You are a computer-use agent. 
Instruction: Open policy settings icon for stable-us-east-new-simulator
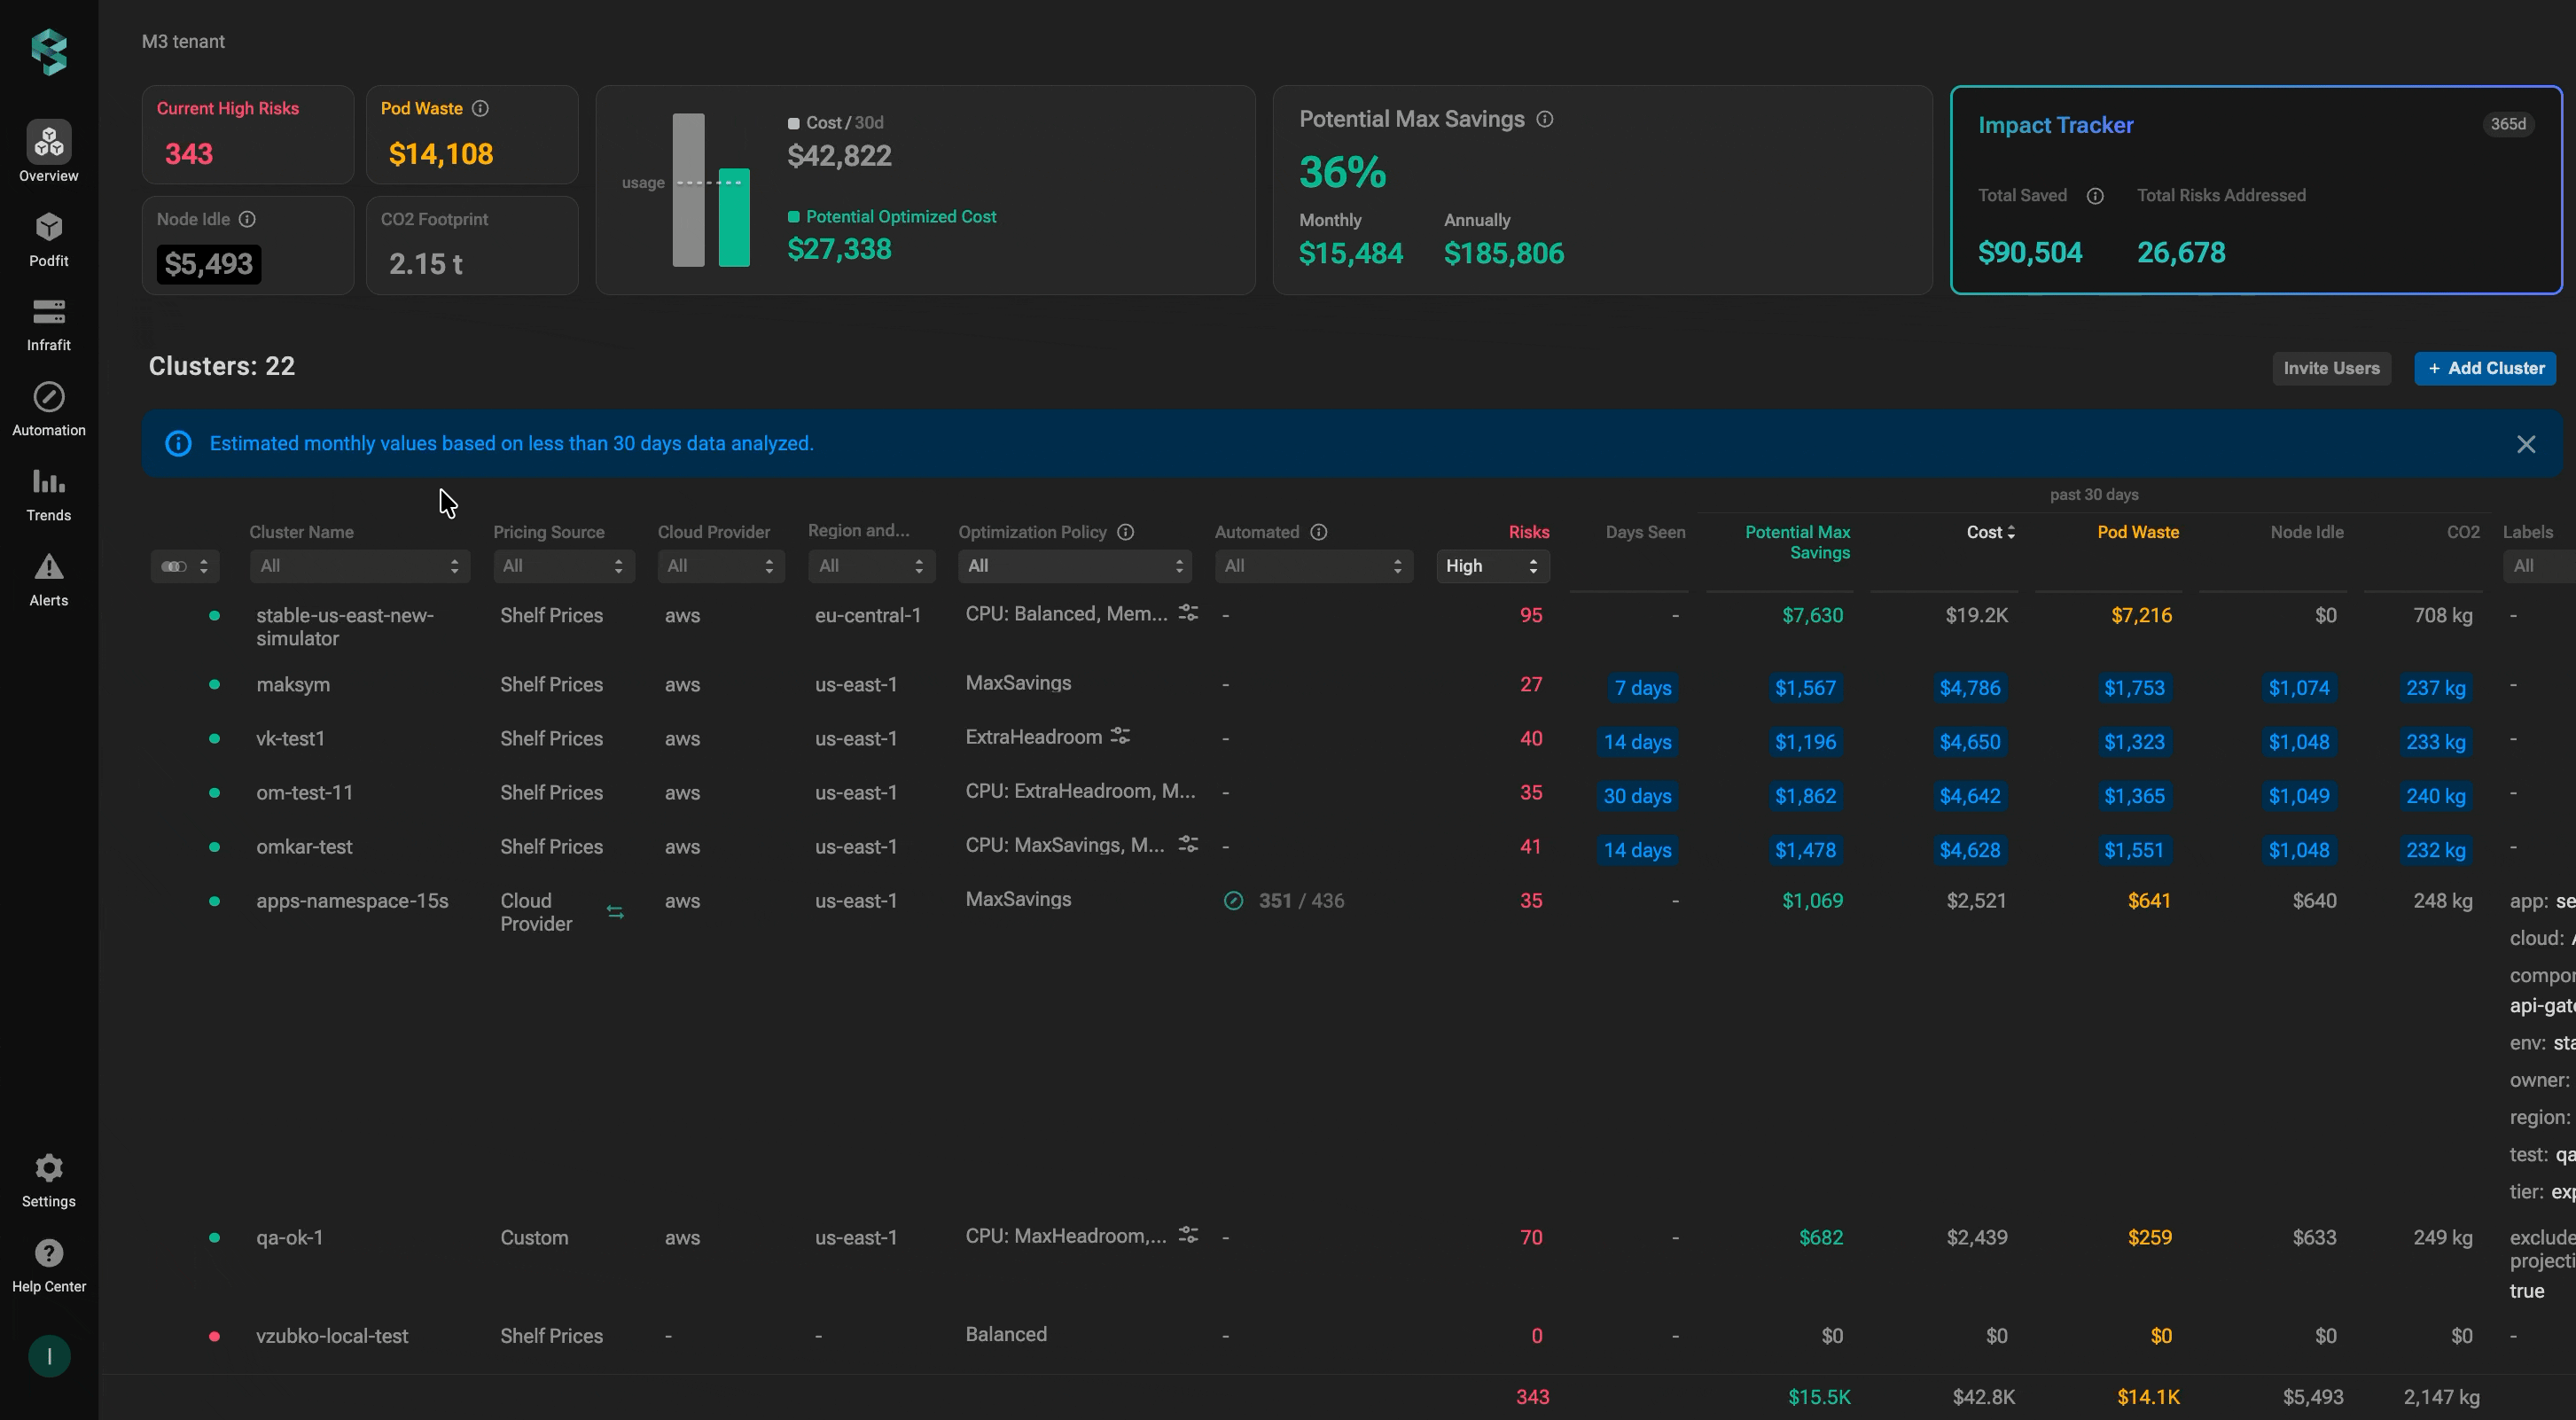(1188, 613)
